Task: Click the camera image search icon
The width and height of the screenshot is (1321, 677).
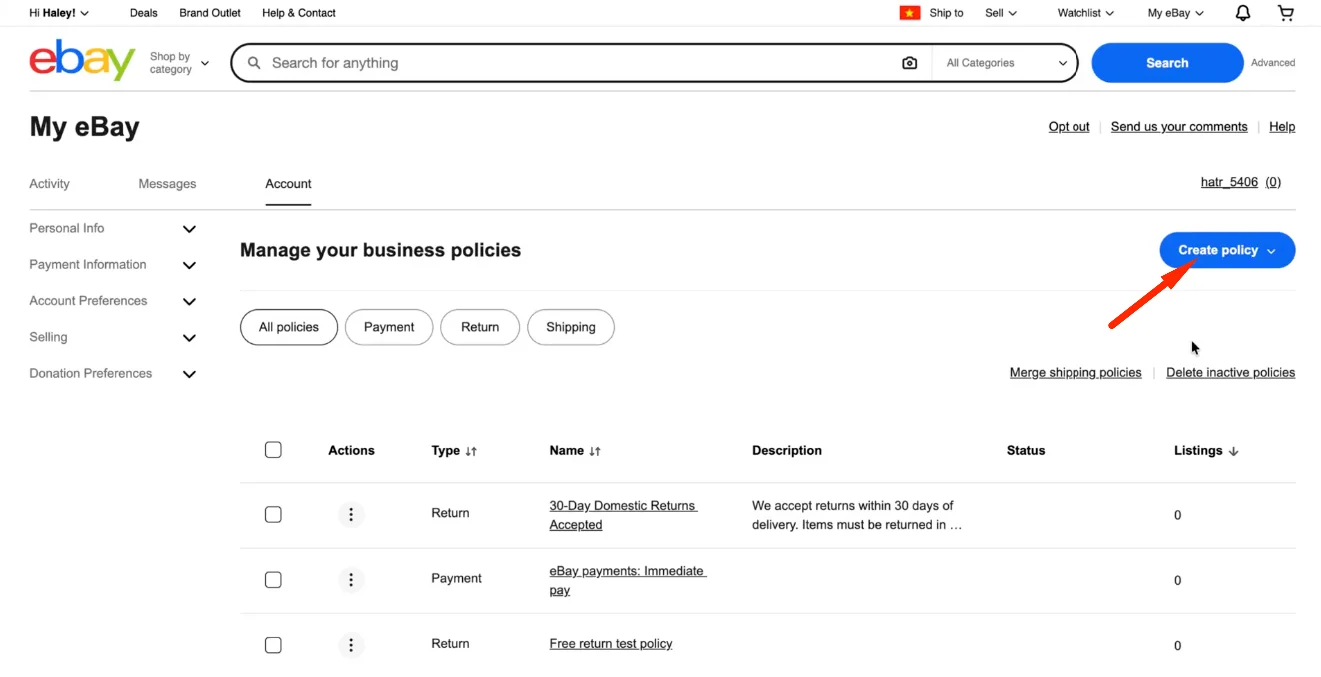Action: click(x=909, y=63)
